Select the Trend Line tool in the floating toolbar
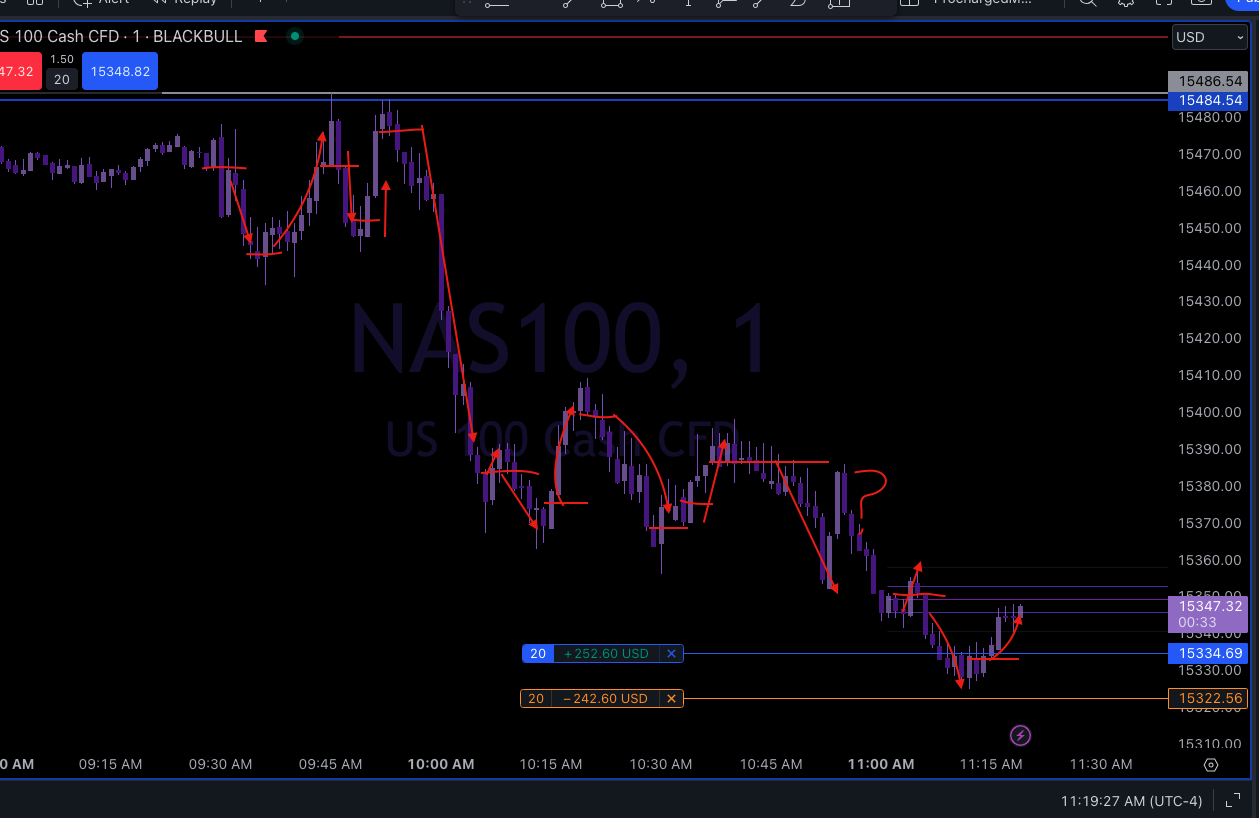 pyautogui.click(x=565, y=5)
